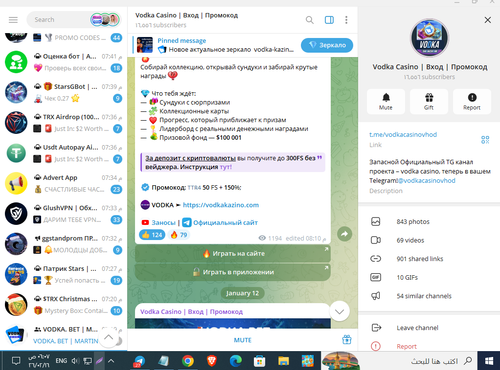Jump to latest messages down-arrow button
Screen dimensions: 500x370
[x=339, y=311]
